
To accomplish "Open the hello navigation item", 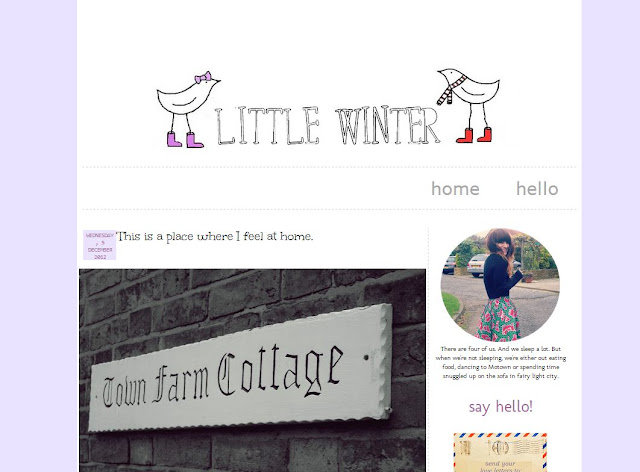I will (537, 189).
